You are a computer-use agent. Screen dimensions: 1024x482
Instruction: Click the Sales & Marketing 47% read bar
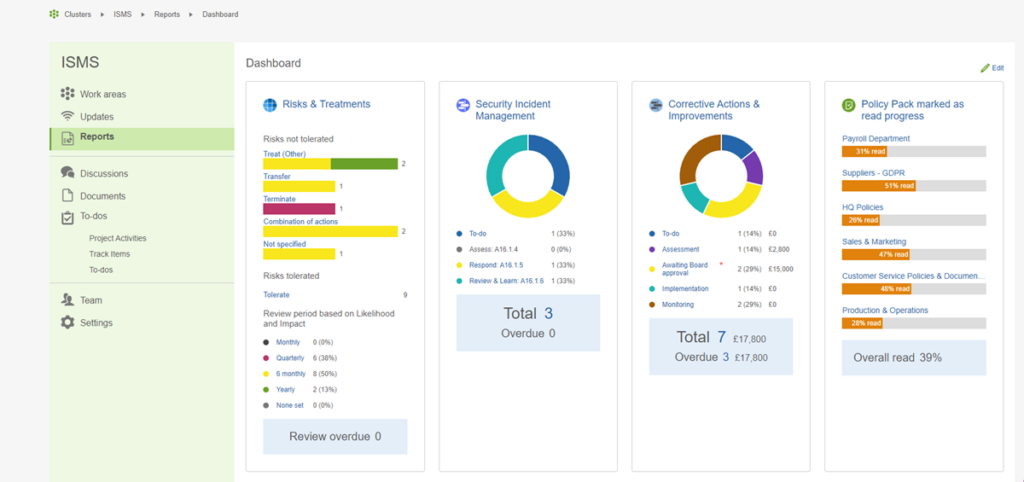coord(914,254)
